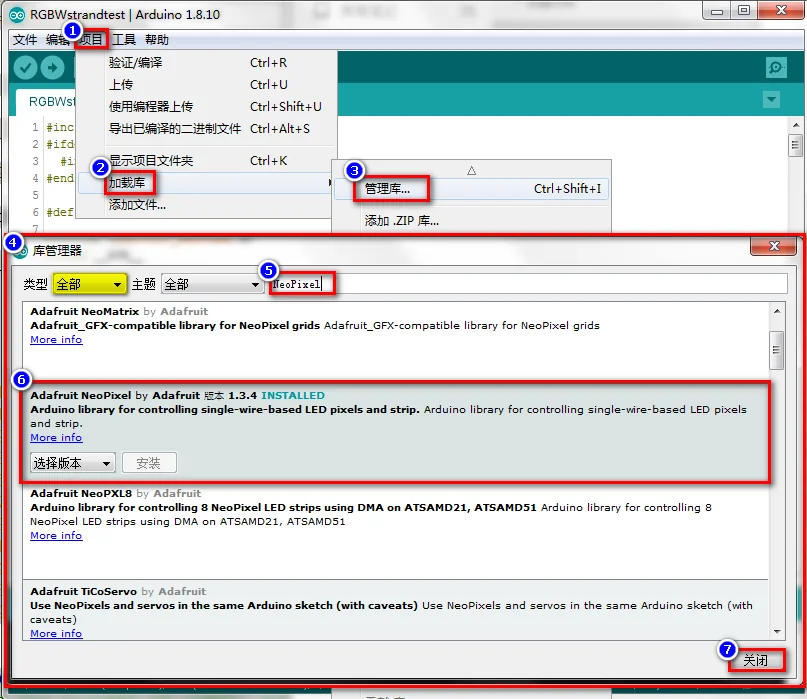Click the NeoPixel search field

tap(528, 284)
